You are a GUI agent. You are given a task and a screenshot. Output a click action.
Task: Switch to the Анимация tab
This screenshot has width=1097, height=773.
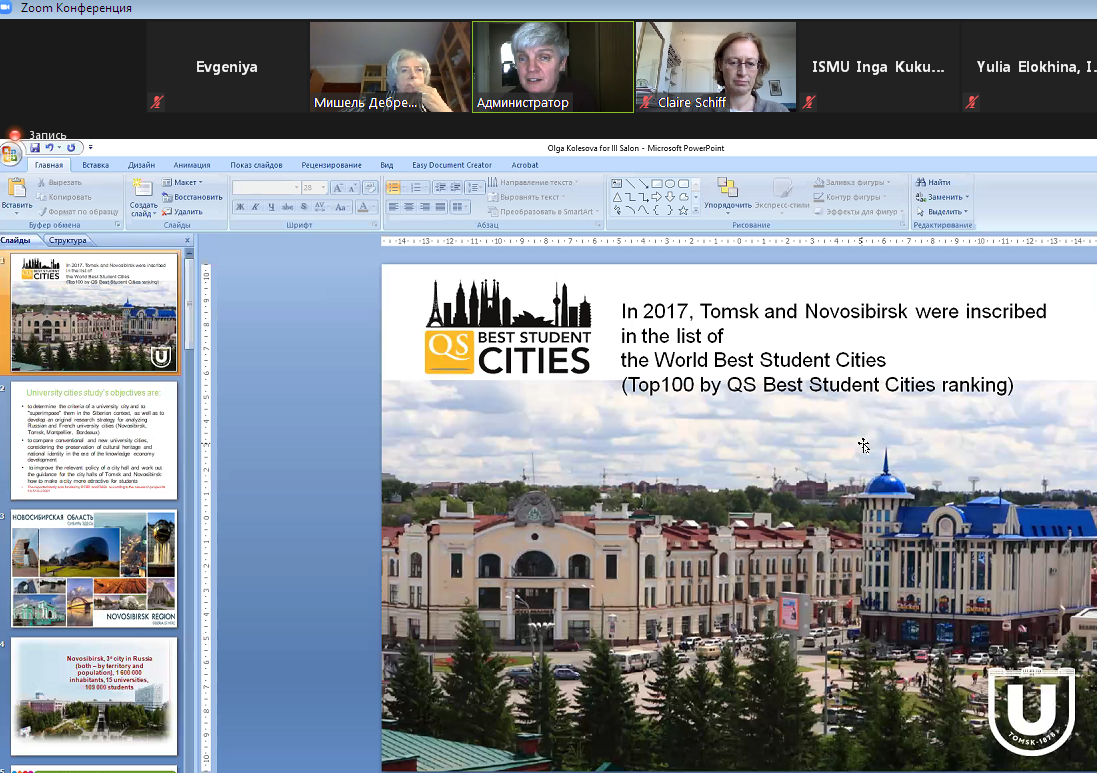pyautogui.click(x=192, y=165)
